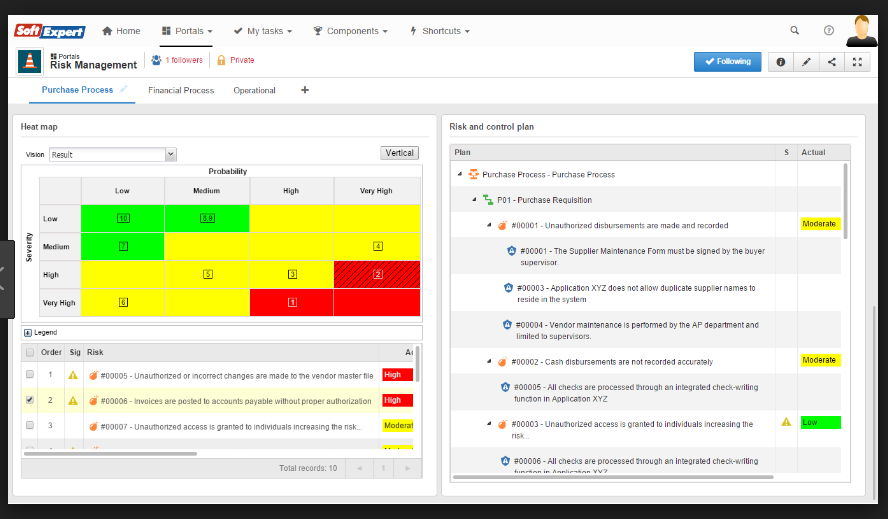Screen dimensions: 888x519
Task: Click the share portal icon
Action: coord(832,62)
